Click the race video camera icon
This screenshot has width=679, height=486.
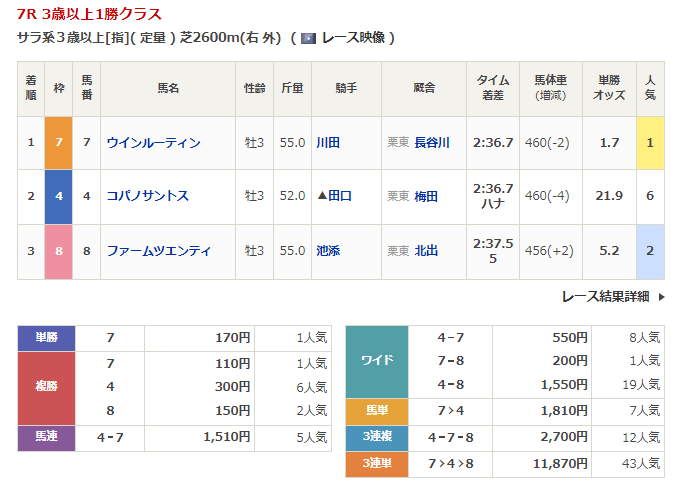coord(309,38)
